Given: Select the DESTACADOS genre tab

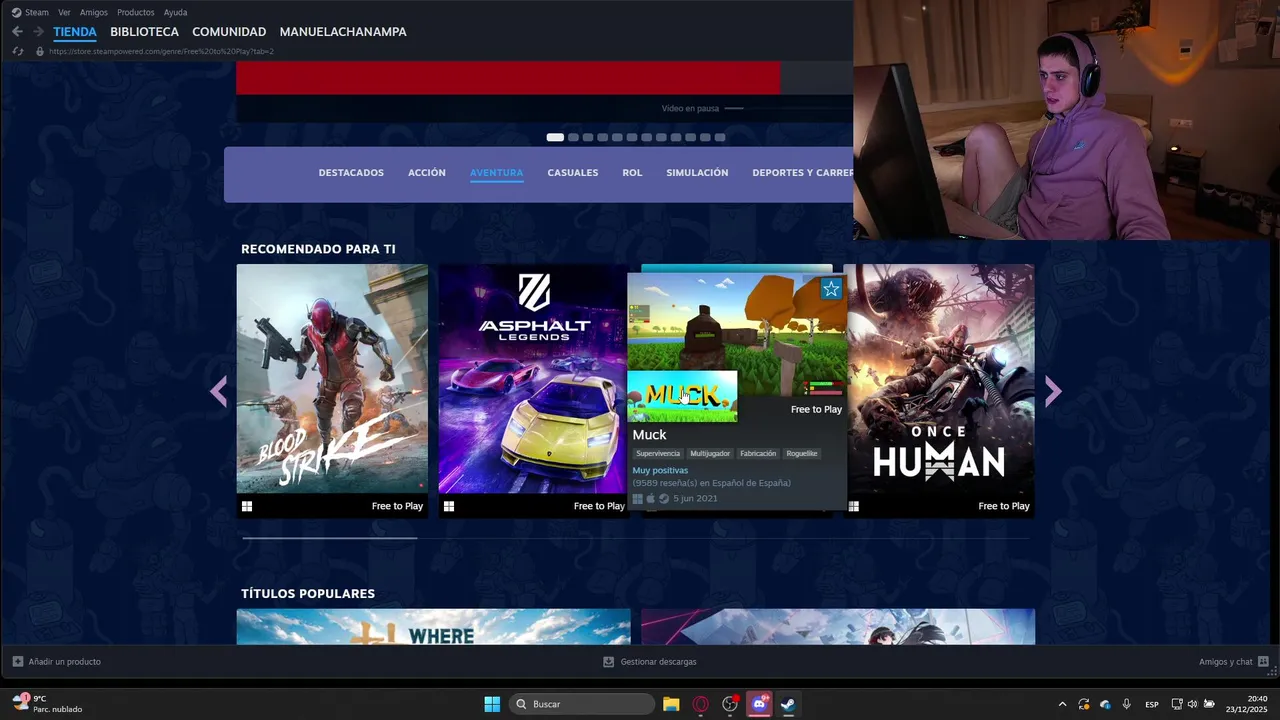Looking at the screenshot, I should 351,173.
